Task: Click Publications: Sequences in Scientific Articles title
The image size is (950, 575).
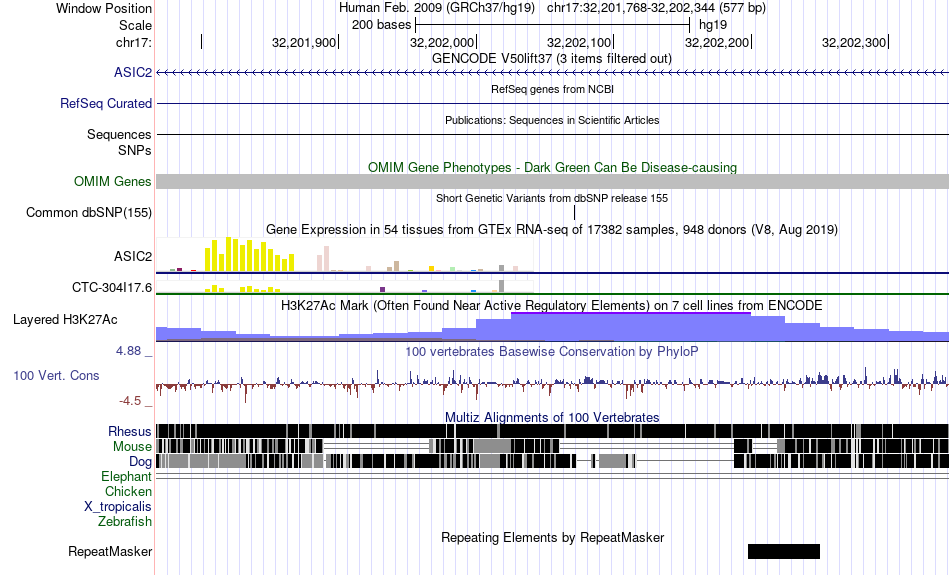Action: tap(552, 120)
